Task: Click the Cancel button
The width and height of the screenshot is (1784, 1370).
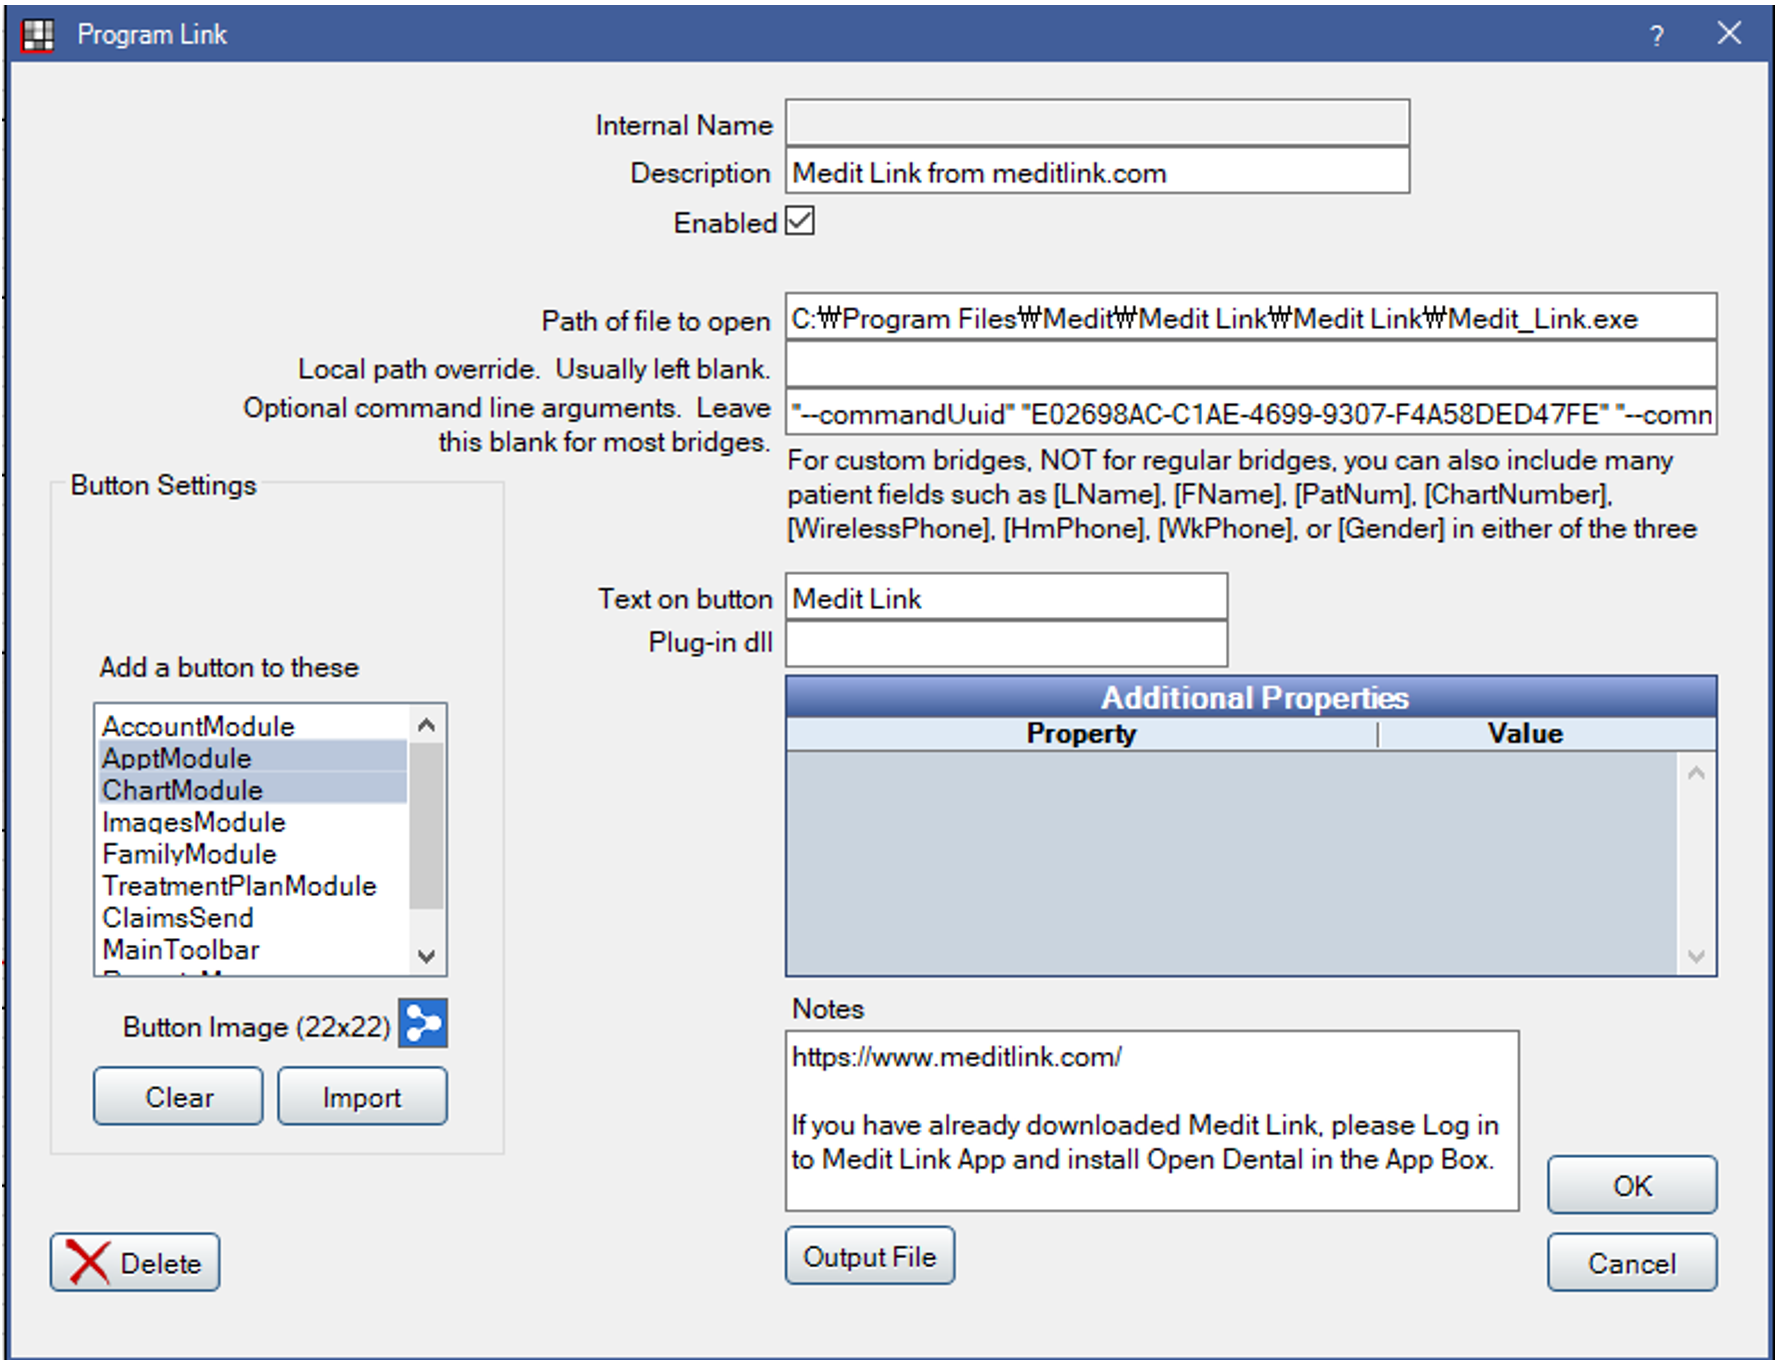Action: tap(1632, 1263)
